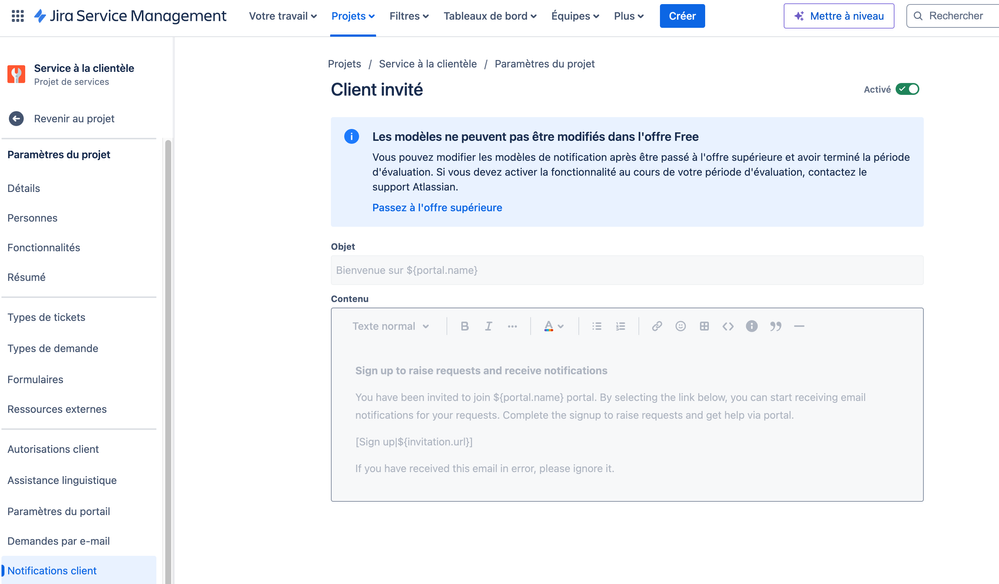Click the blue info icon in the banner

click(x=351, y=136)
